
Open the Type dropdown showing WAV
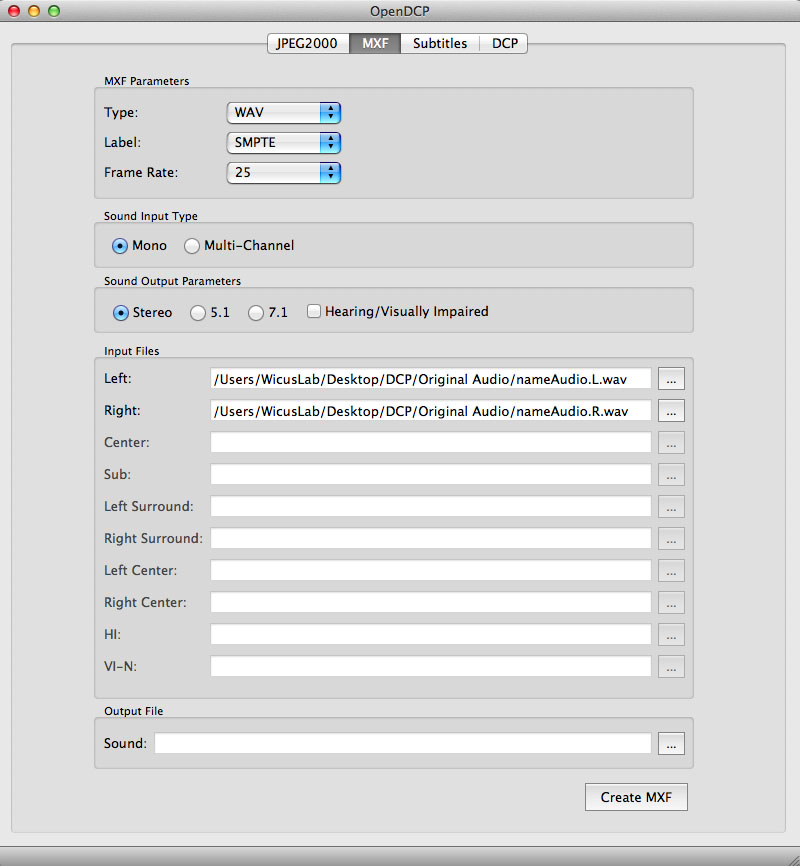click(x=284, y=113)
